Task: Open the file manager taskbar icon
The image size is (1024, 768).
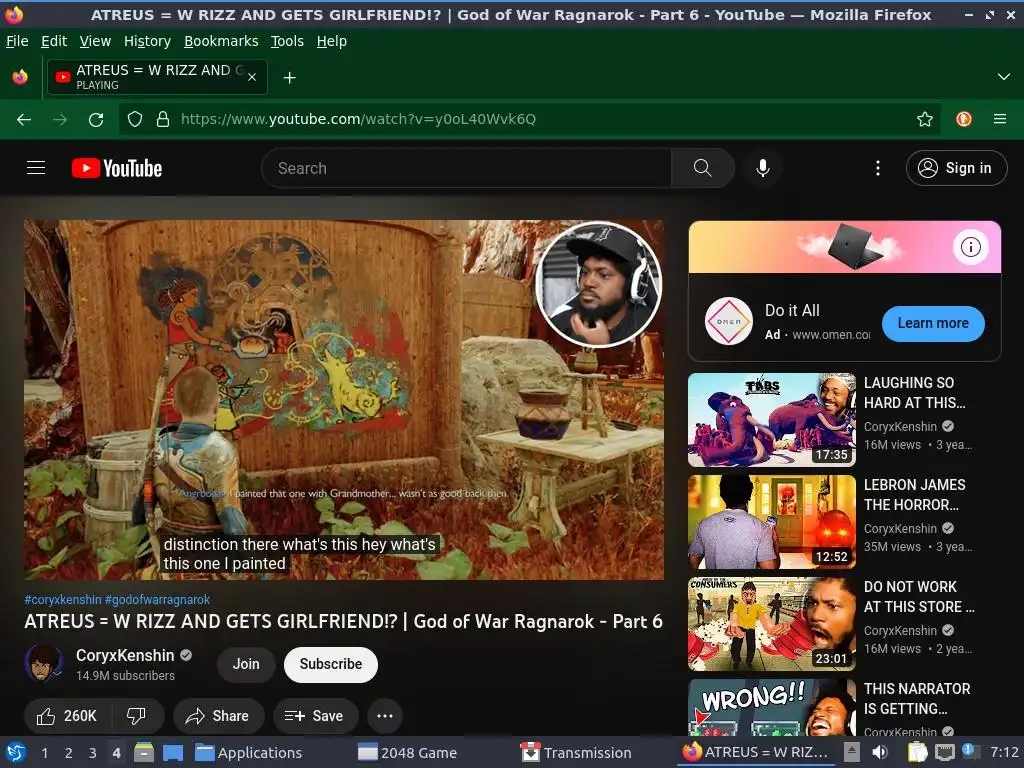Action: coord(144,752)
